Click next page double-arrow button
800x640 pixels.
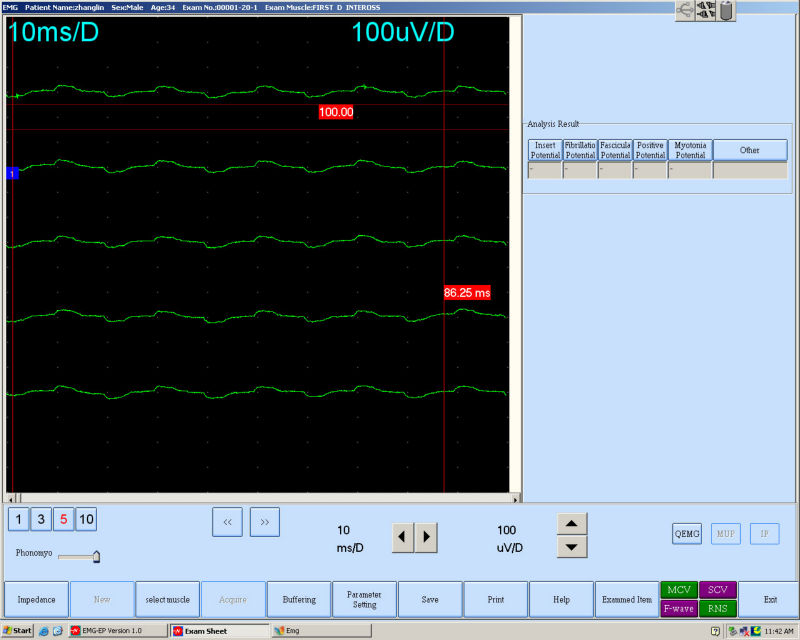click(265, 522)
